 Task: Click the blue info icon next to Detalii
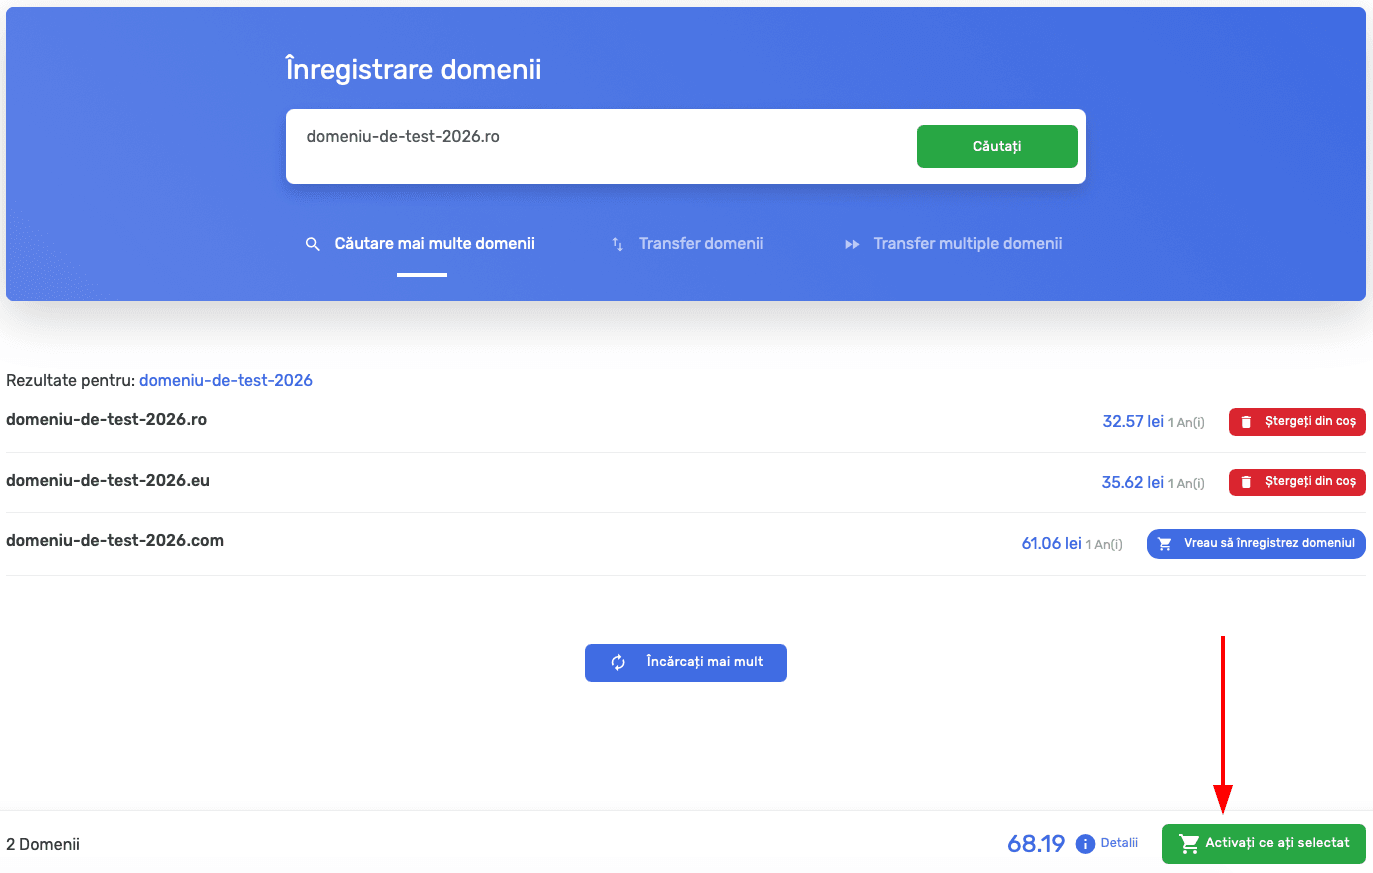(x=1085, y=844)
